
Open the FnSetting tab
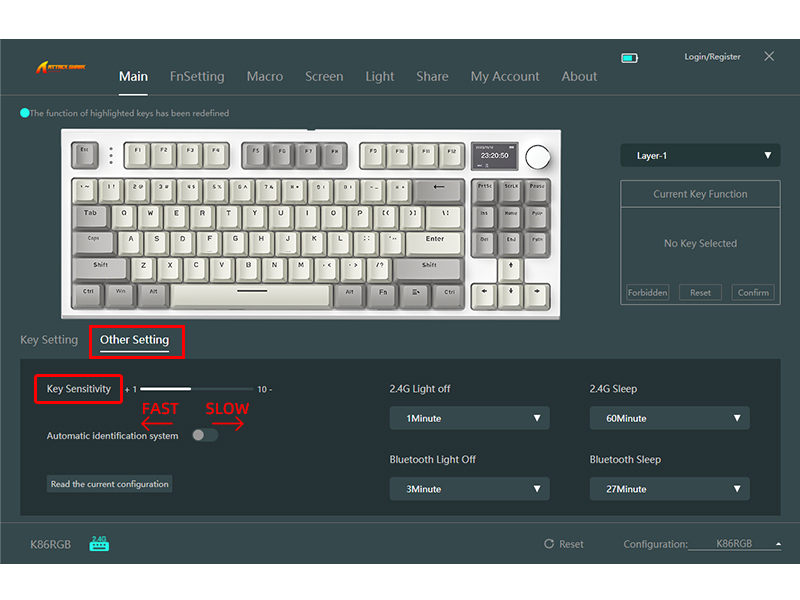[x=197, y=77]
